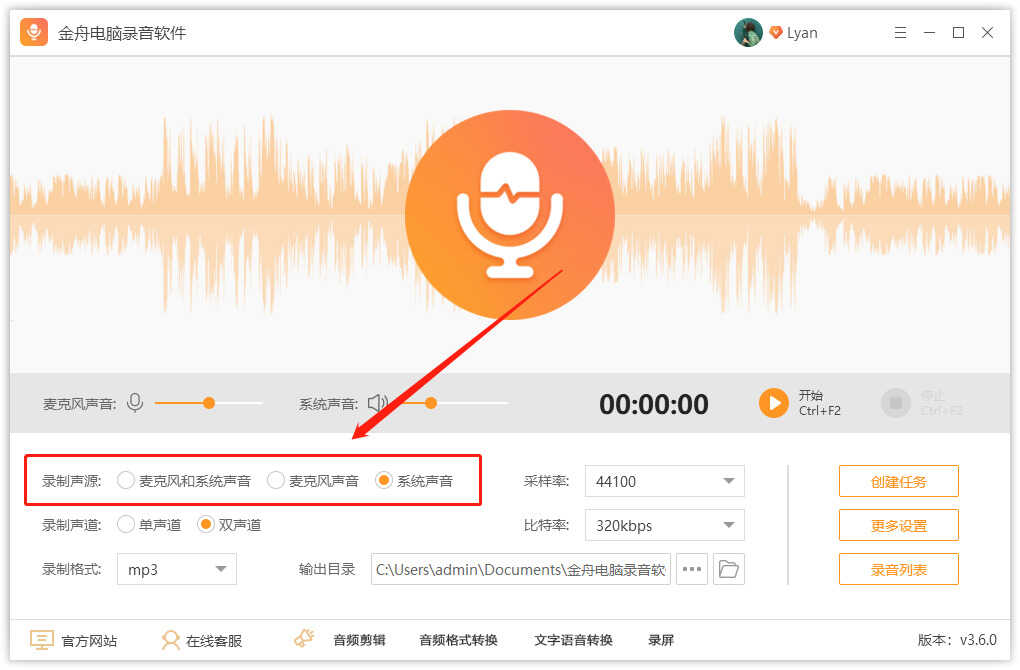Image resolution: width=1020 pixels, height=670 pixels.
Task: Open the hamburger menu icon
Action: [900, 33]
